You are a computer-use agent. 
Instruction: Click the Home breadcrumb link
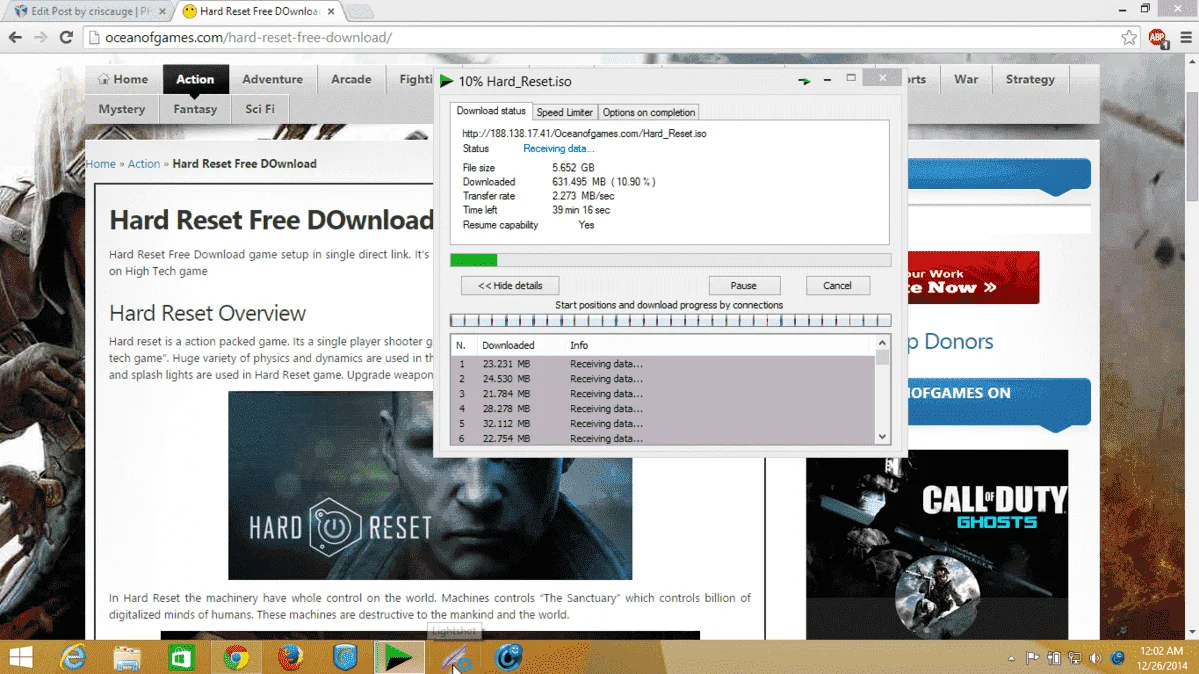coord(101,164)
